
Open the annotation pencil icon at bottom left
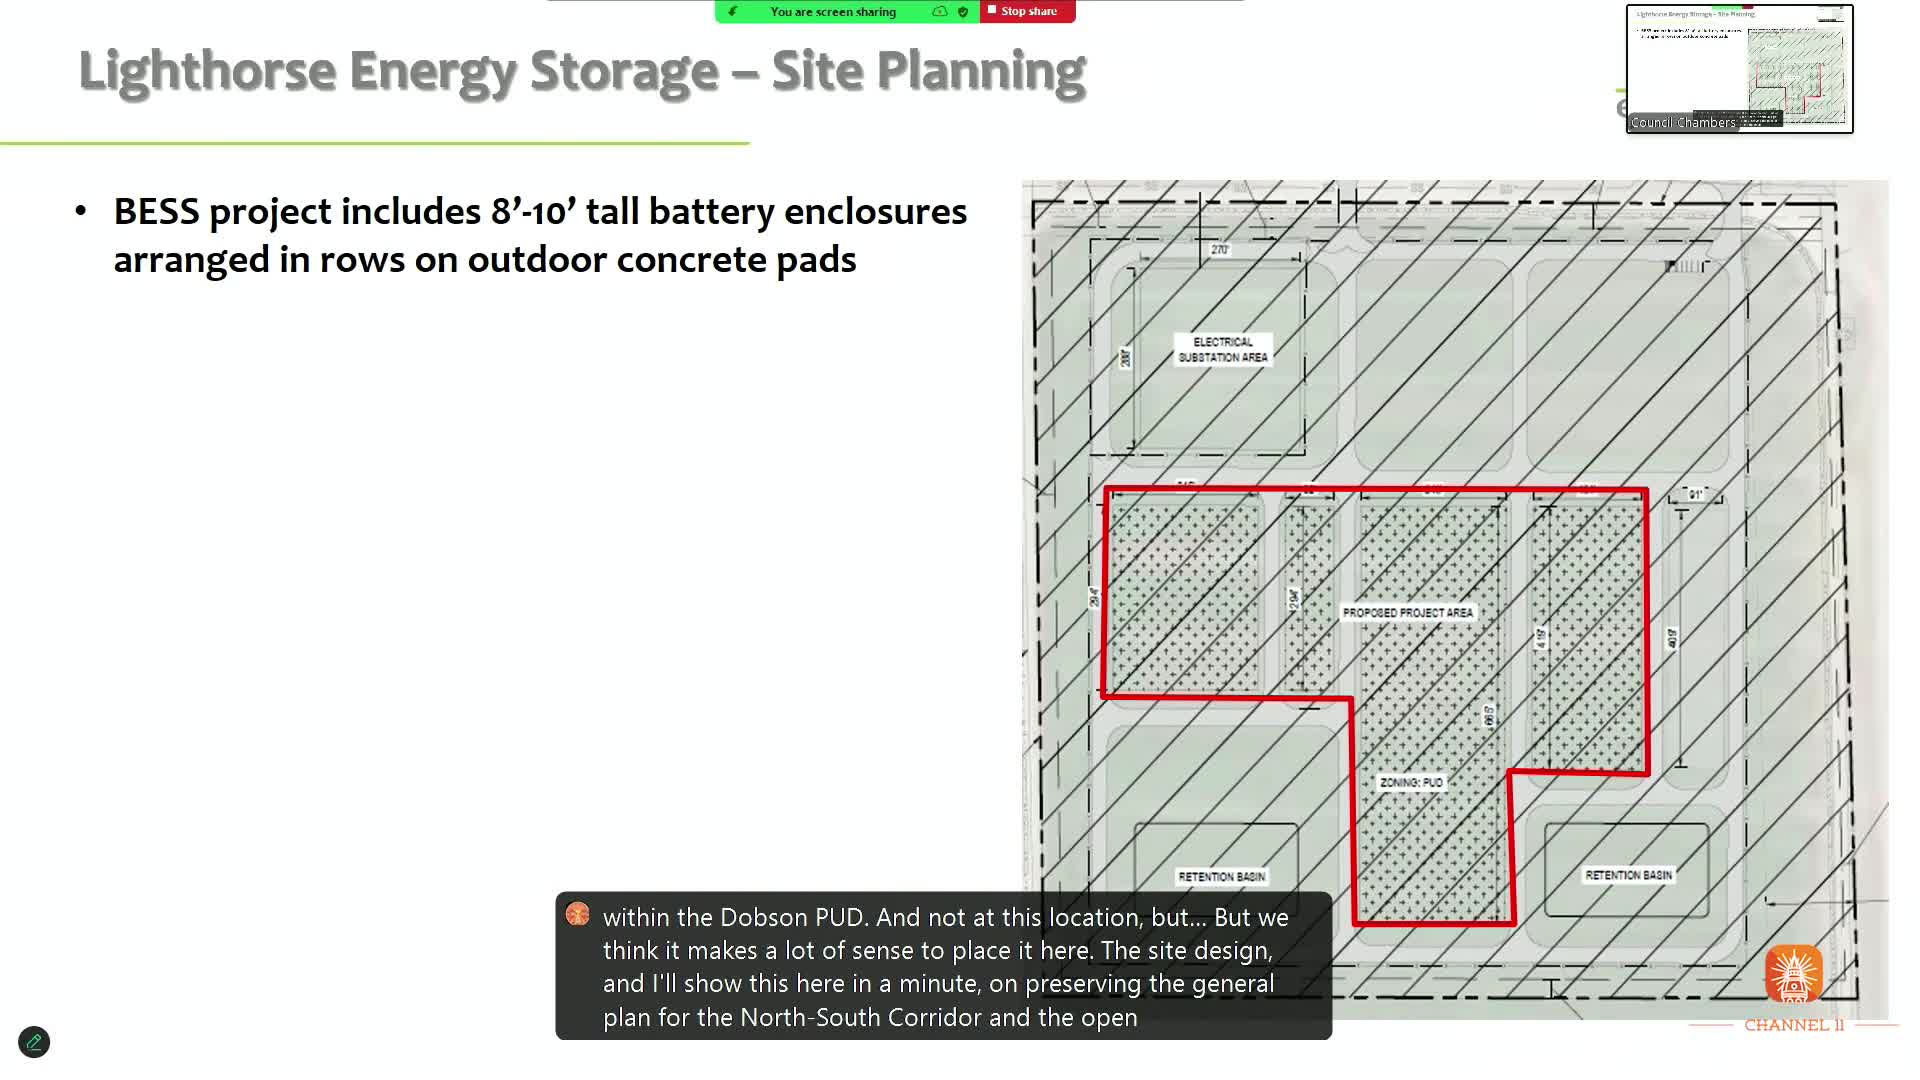pyautogui.click(x=34, y=1042)
